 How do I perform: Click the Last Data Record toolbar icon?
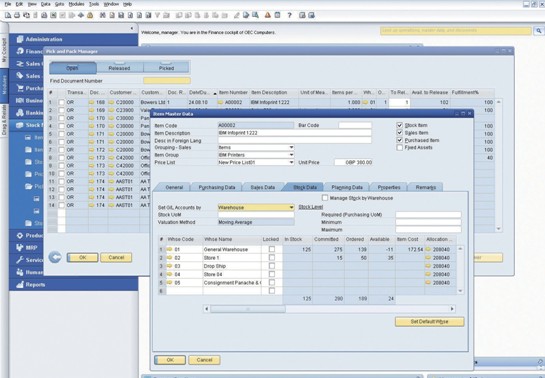(x=148, y=15)
